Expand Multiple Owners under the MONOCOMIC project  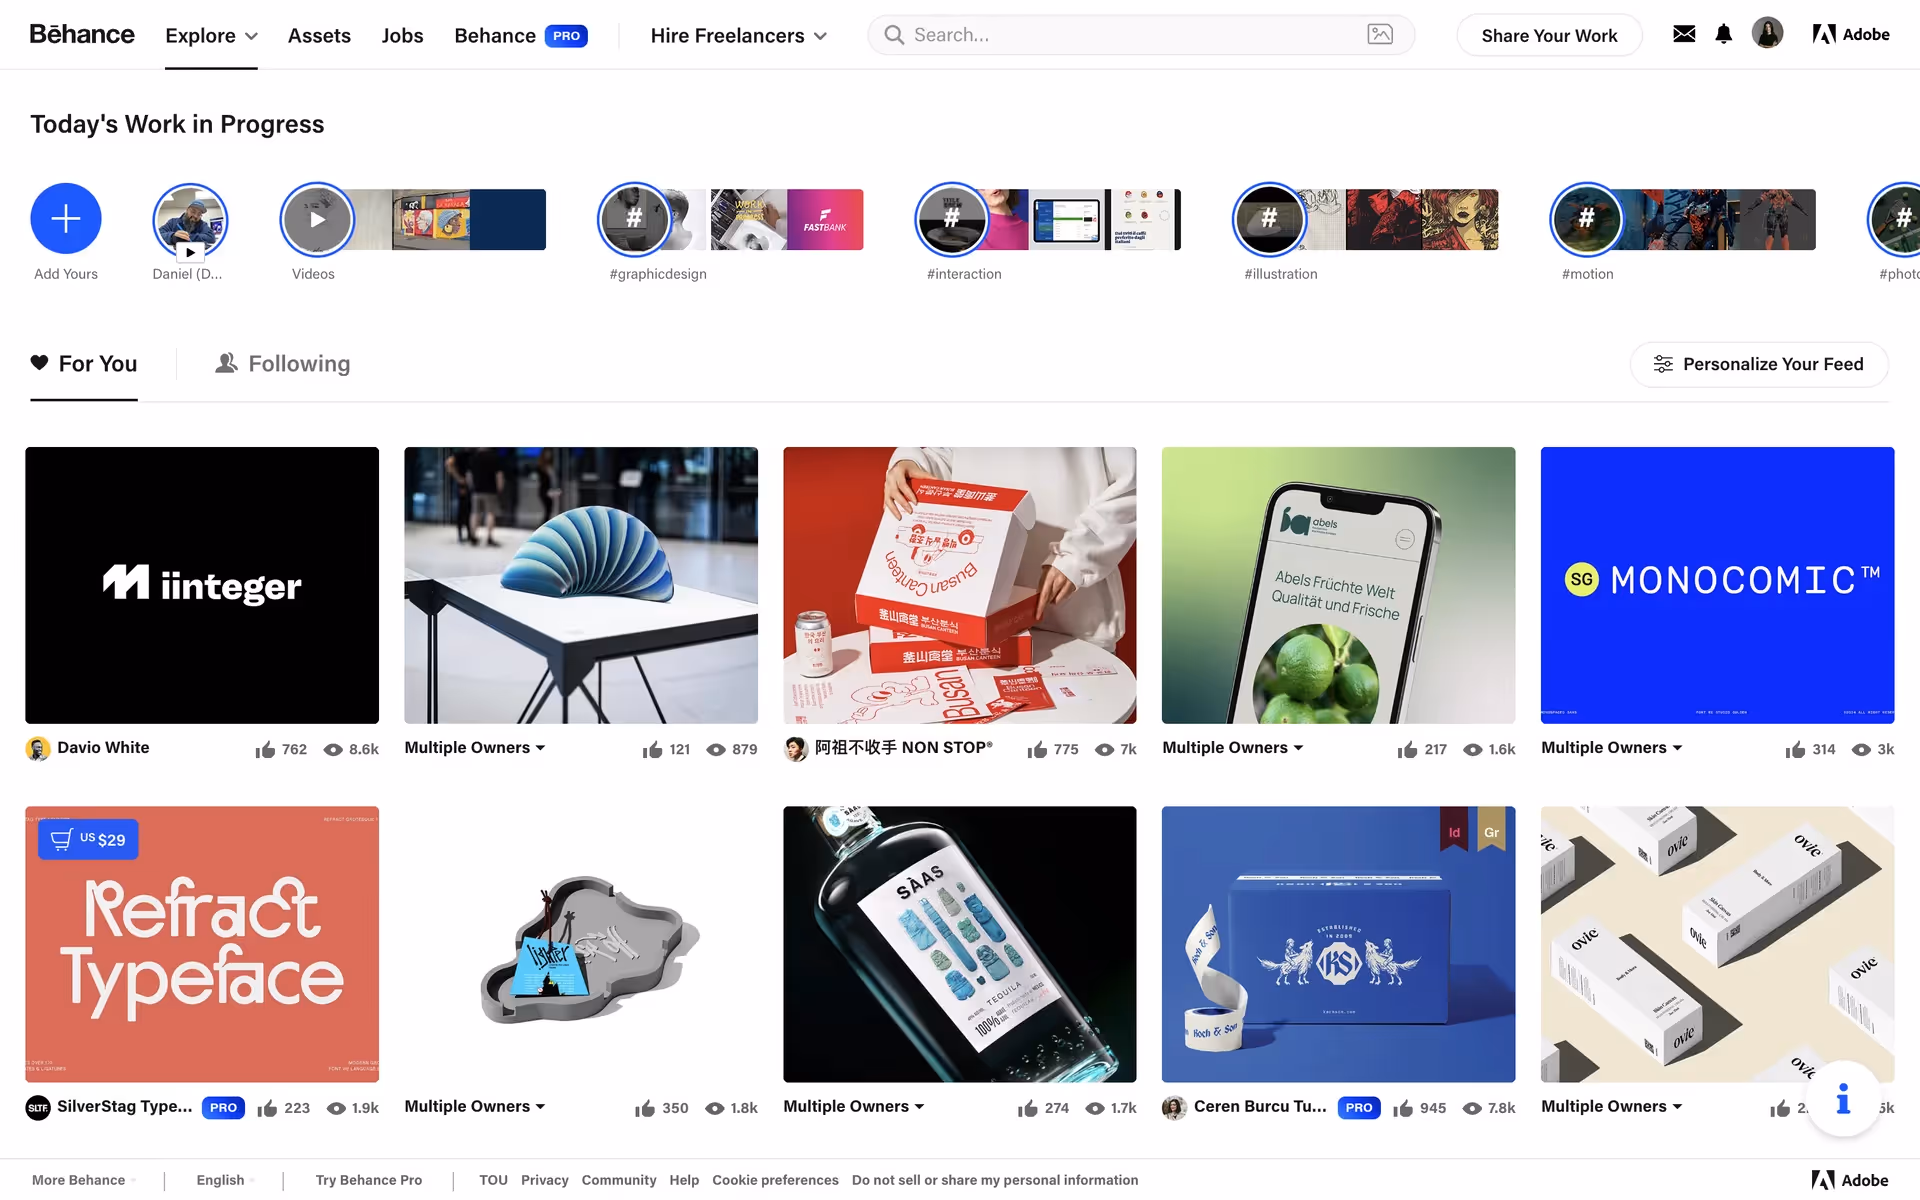[1611, 747]
